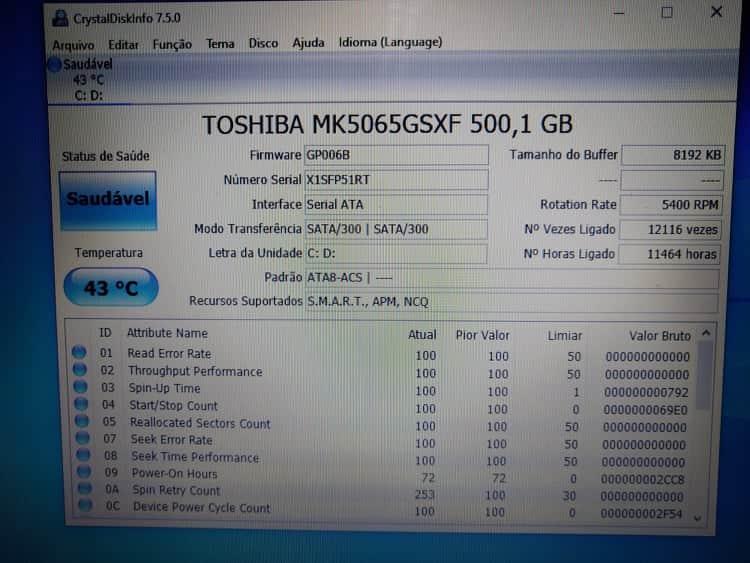The image size is (750, 563).
Task: Maximize the CrystalDiskInfo window
Action: 667,12
